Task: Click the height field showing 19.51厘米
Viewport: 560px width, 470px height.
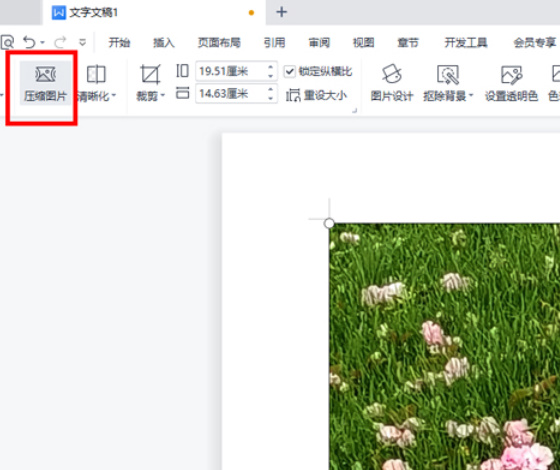Action: 231,71
